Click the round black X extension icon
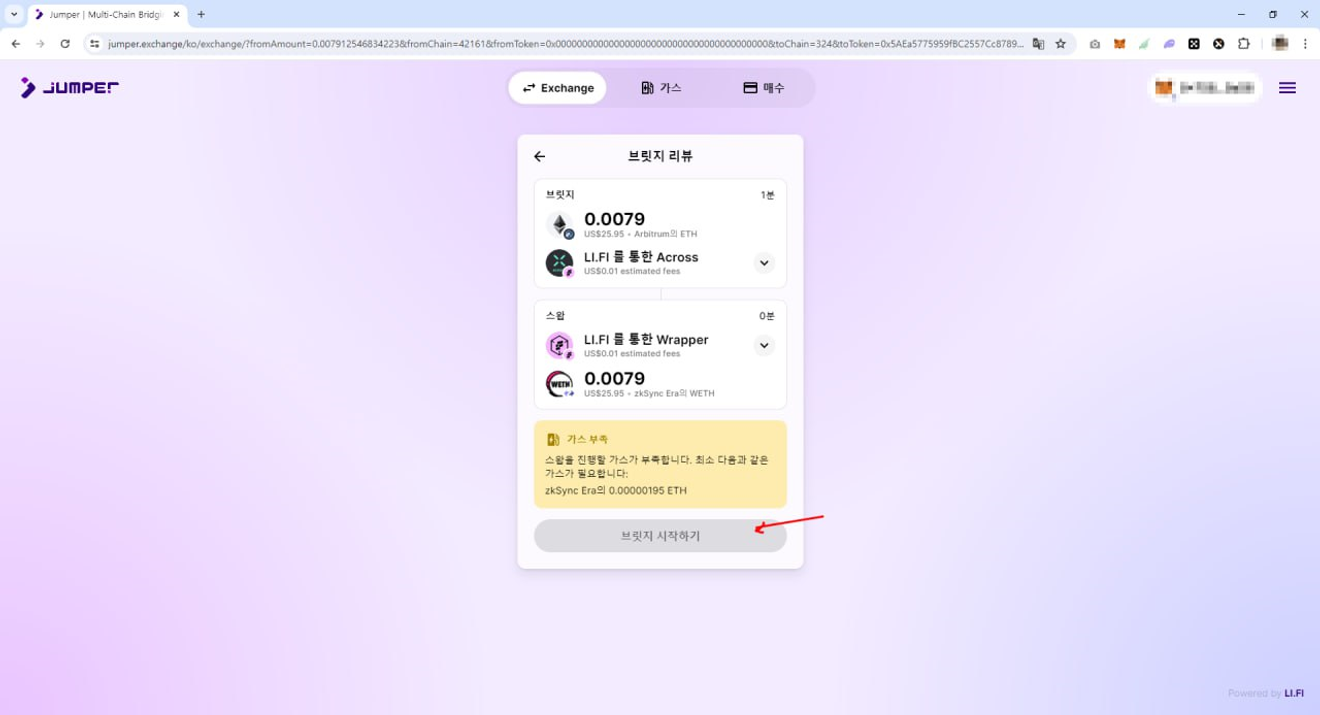Image resolution: width=1320 pixels, height=715 pixels. [x=1218, y=44]
